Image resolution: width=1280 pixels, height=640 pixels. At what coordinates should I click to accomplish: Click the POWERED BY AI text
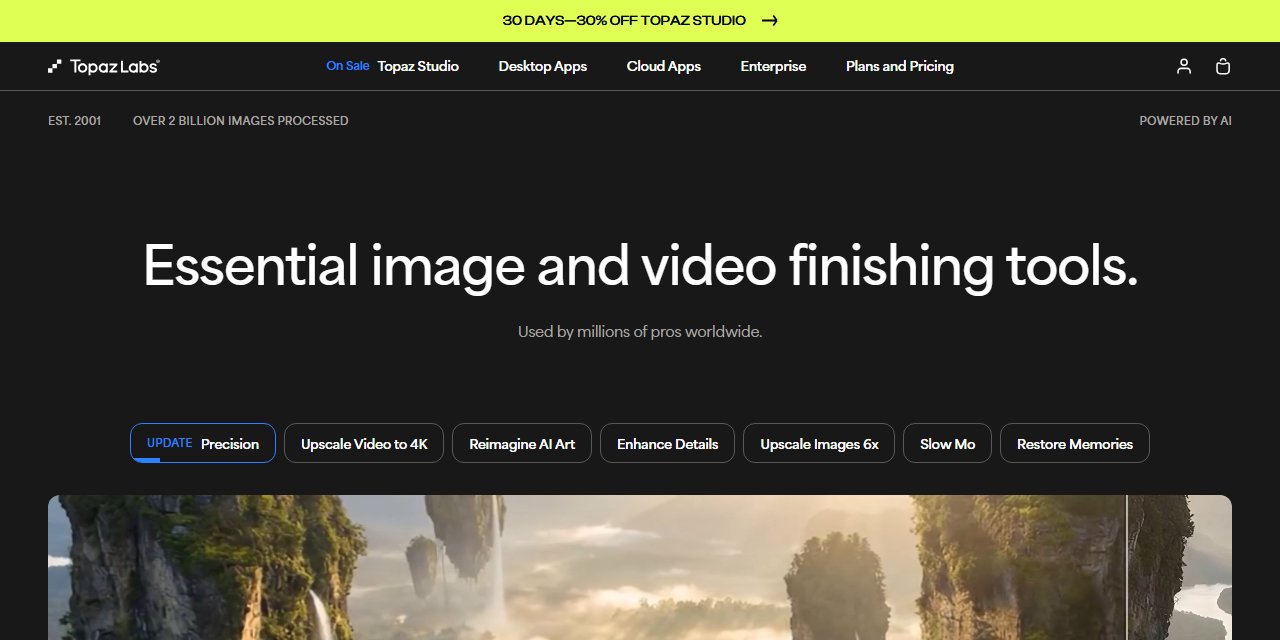tap(1185, 121)
